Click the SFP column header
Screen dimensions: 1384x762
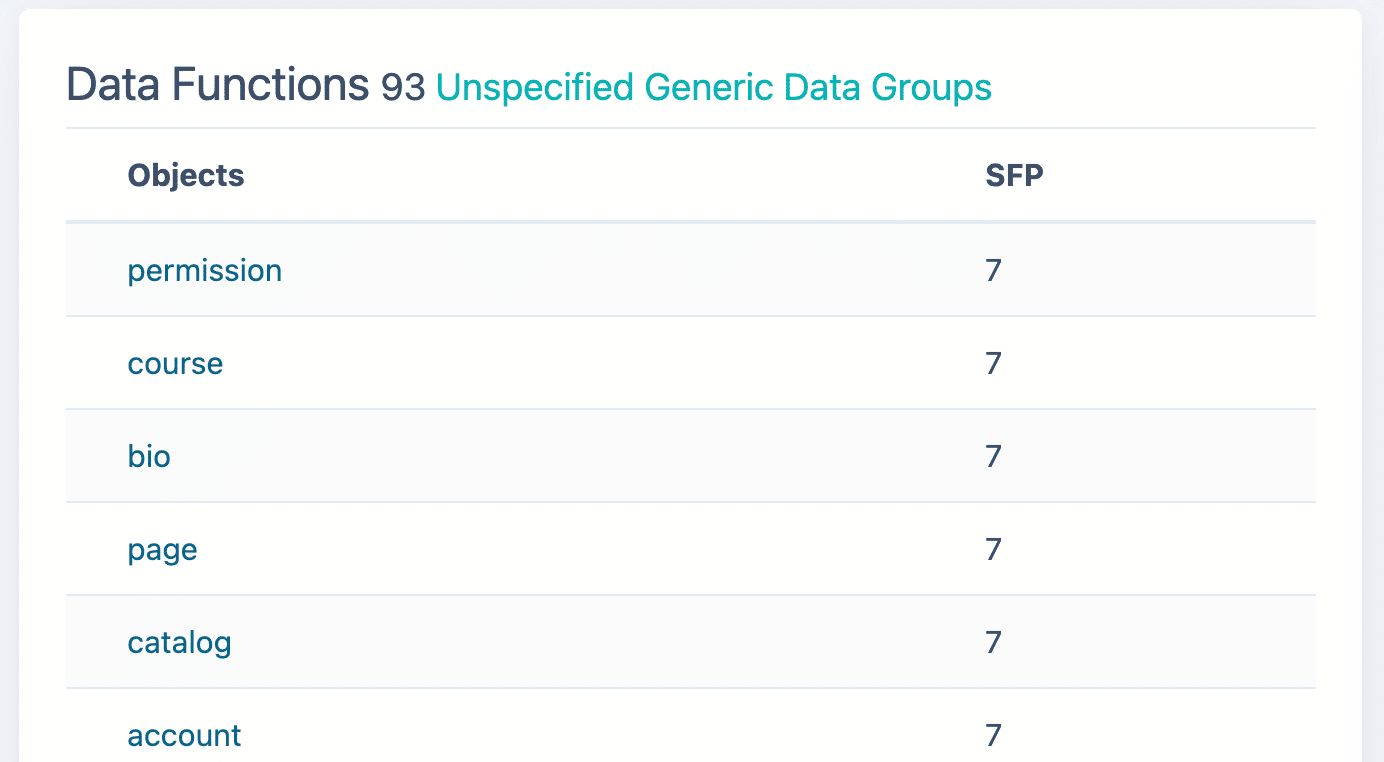1014,175
